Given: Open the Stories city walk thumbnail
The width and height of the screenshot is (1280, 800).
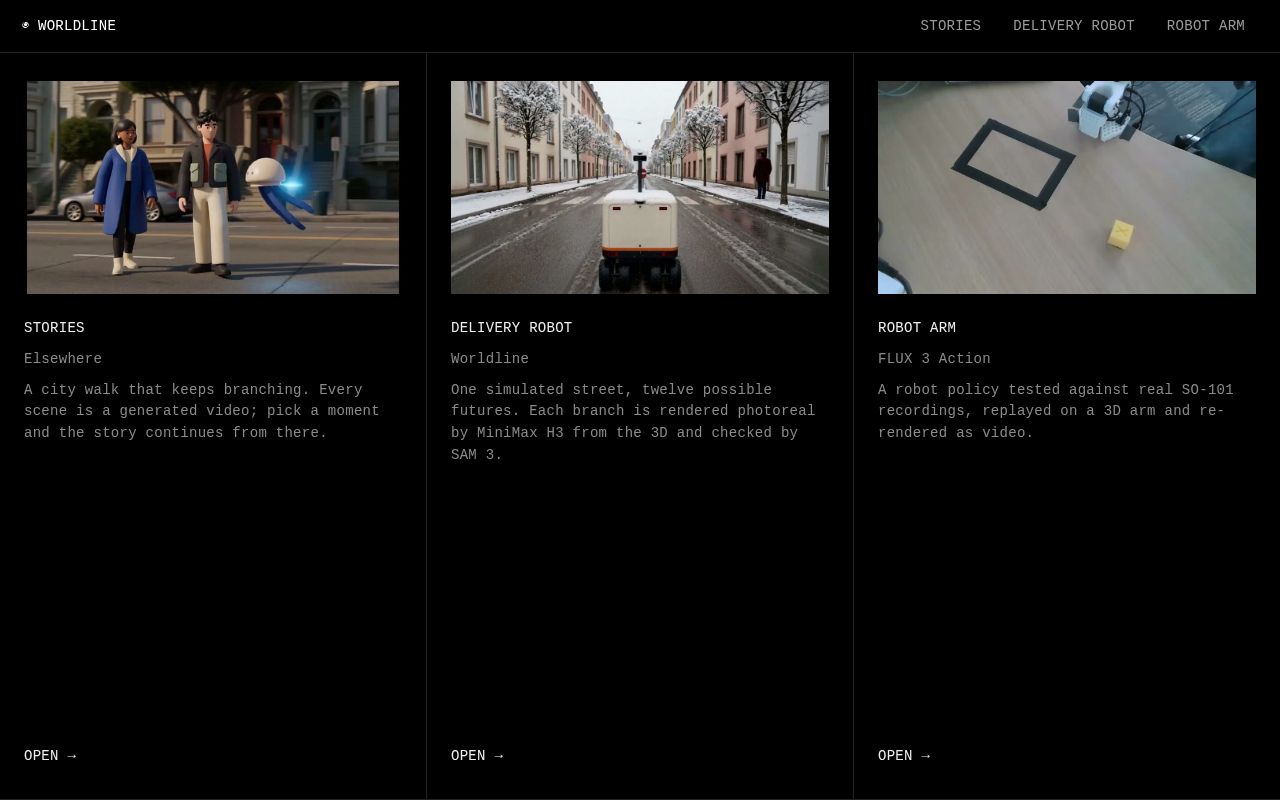Looking at the screenshot, I should (213, 187).
